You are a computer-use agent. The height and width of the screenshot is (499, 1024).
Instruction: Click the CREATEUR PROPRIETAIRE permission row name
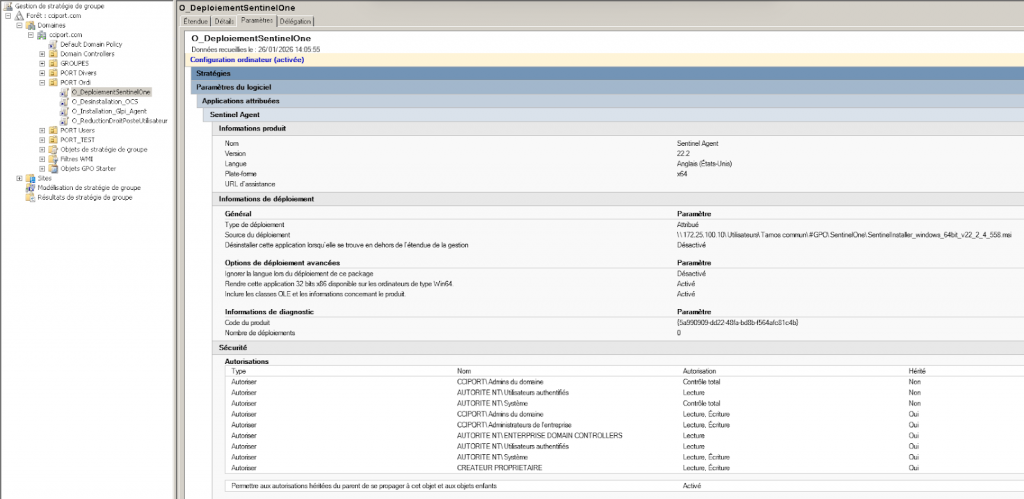pyautogui.click(x=500, y=468)
